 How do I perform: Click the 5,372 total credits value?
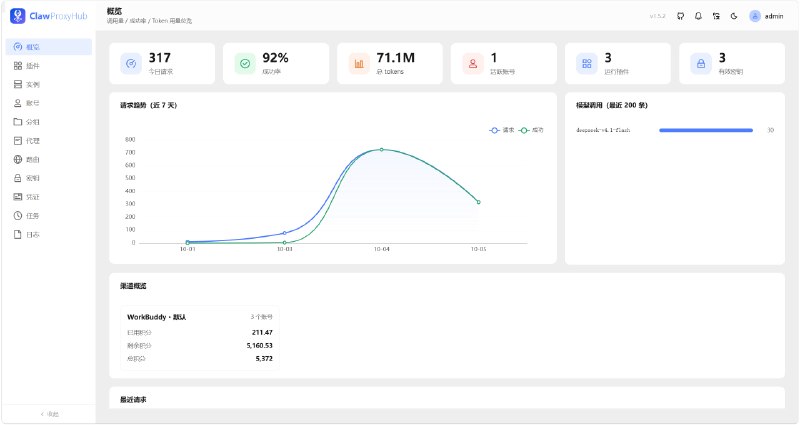[264, 359]
